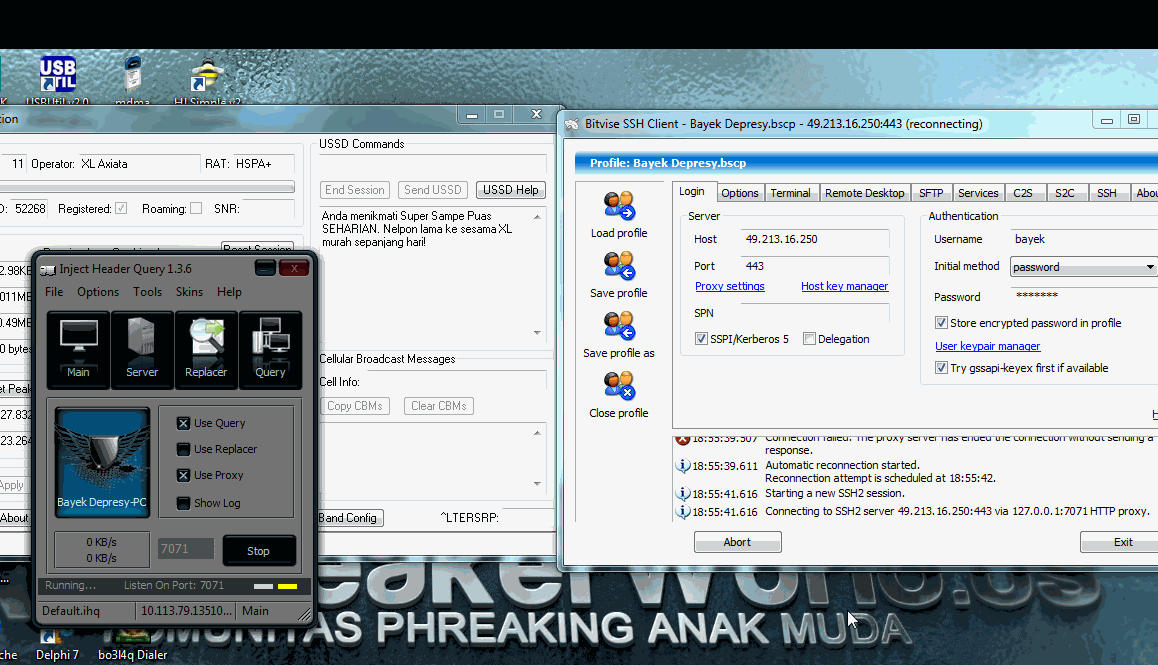Screen dimensions: 1158x665
Task: Click resize grip of Inject Header Query
Action: [305, 613]
